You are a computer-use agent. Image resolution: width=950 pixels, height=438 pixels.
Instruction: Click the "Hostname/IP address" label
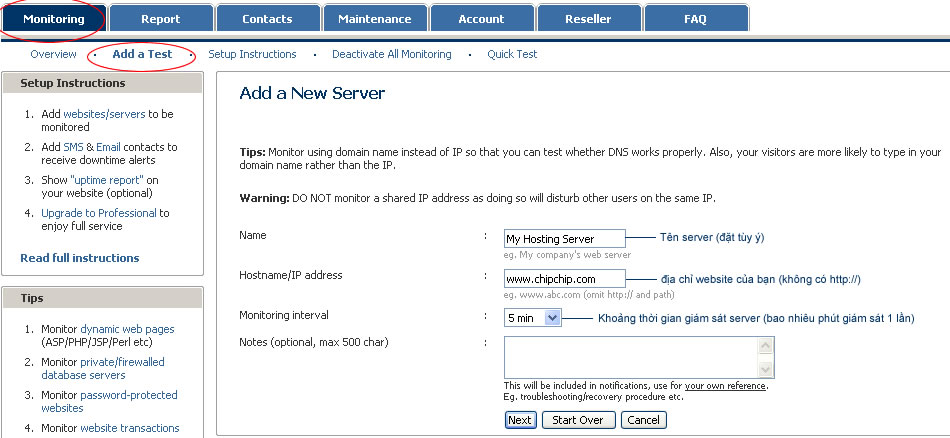291,275
